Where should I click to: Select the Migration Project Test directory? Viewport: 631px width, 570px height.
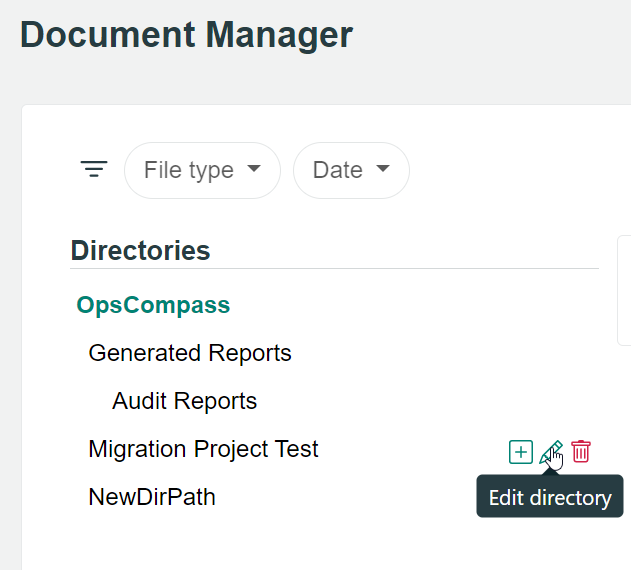pos(203,449)
